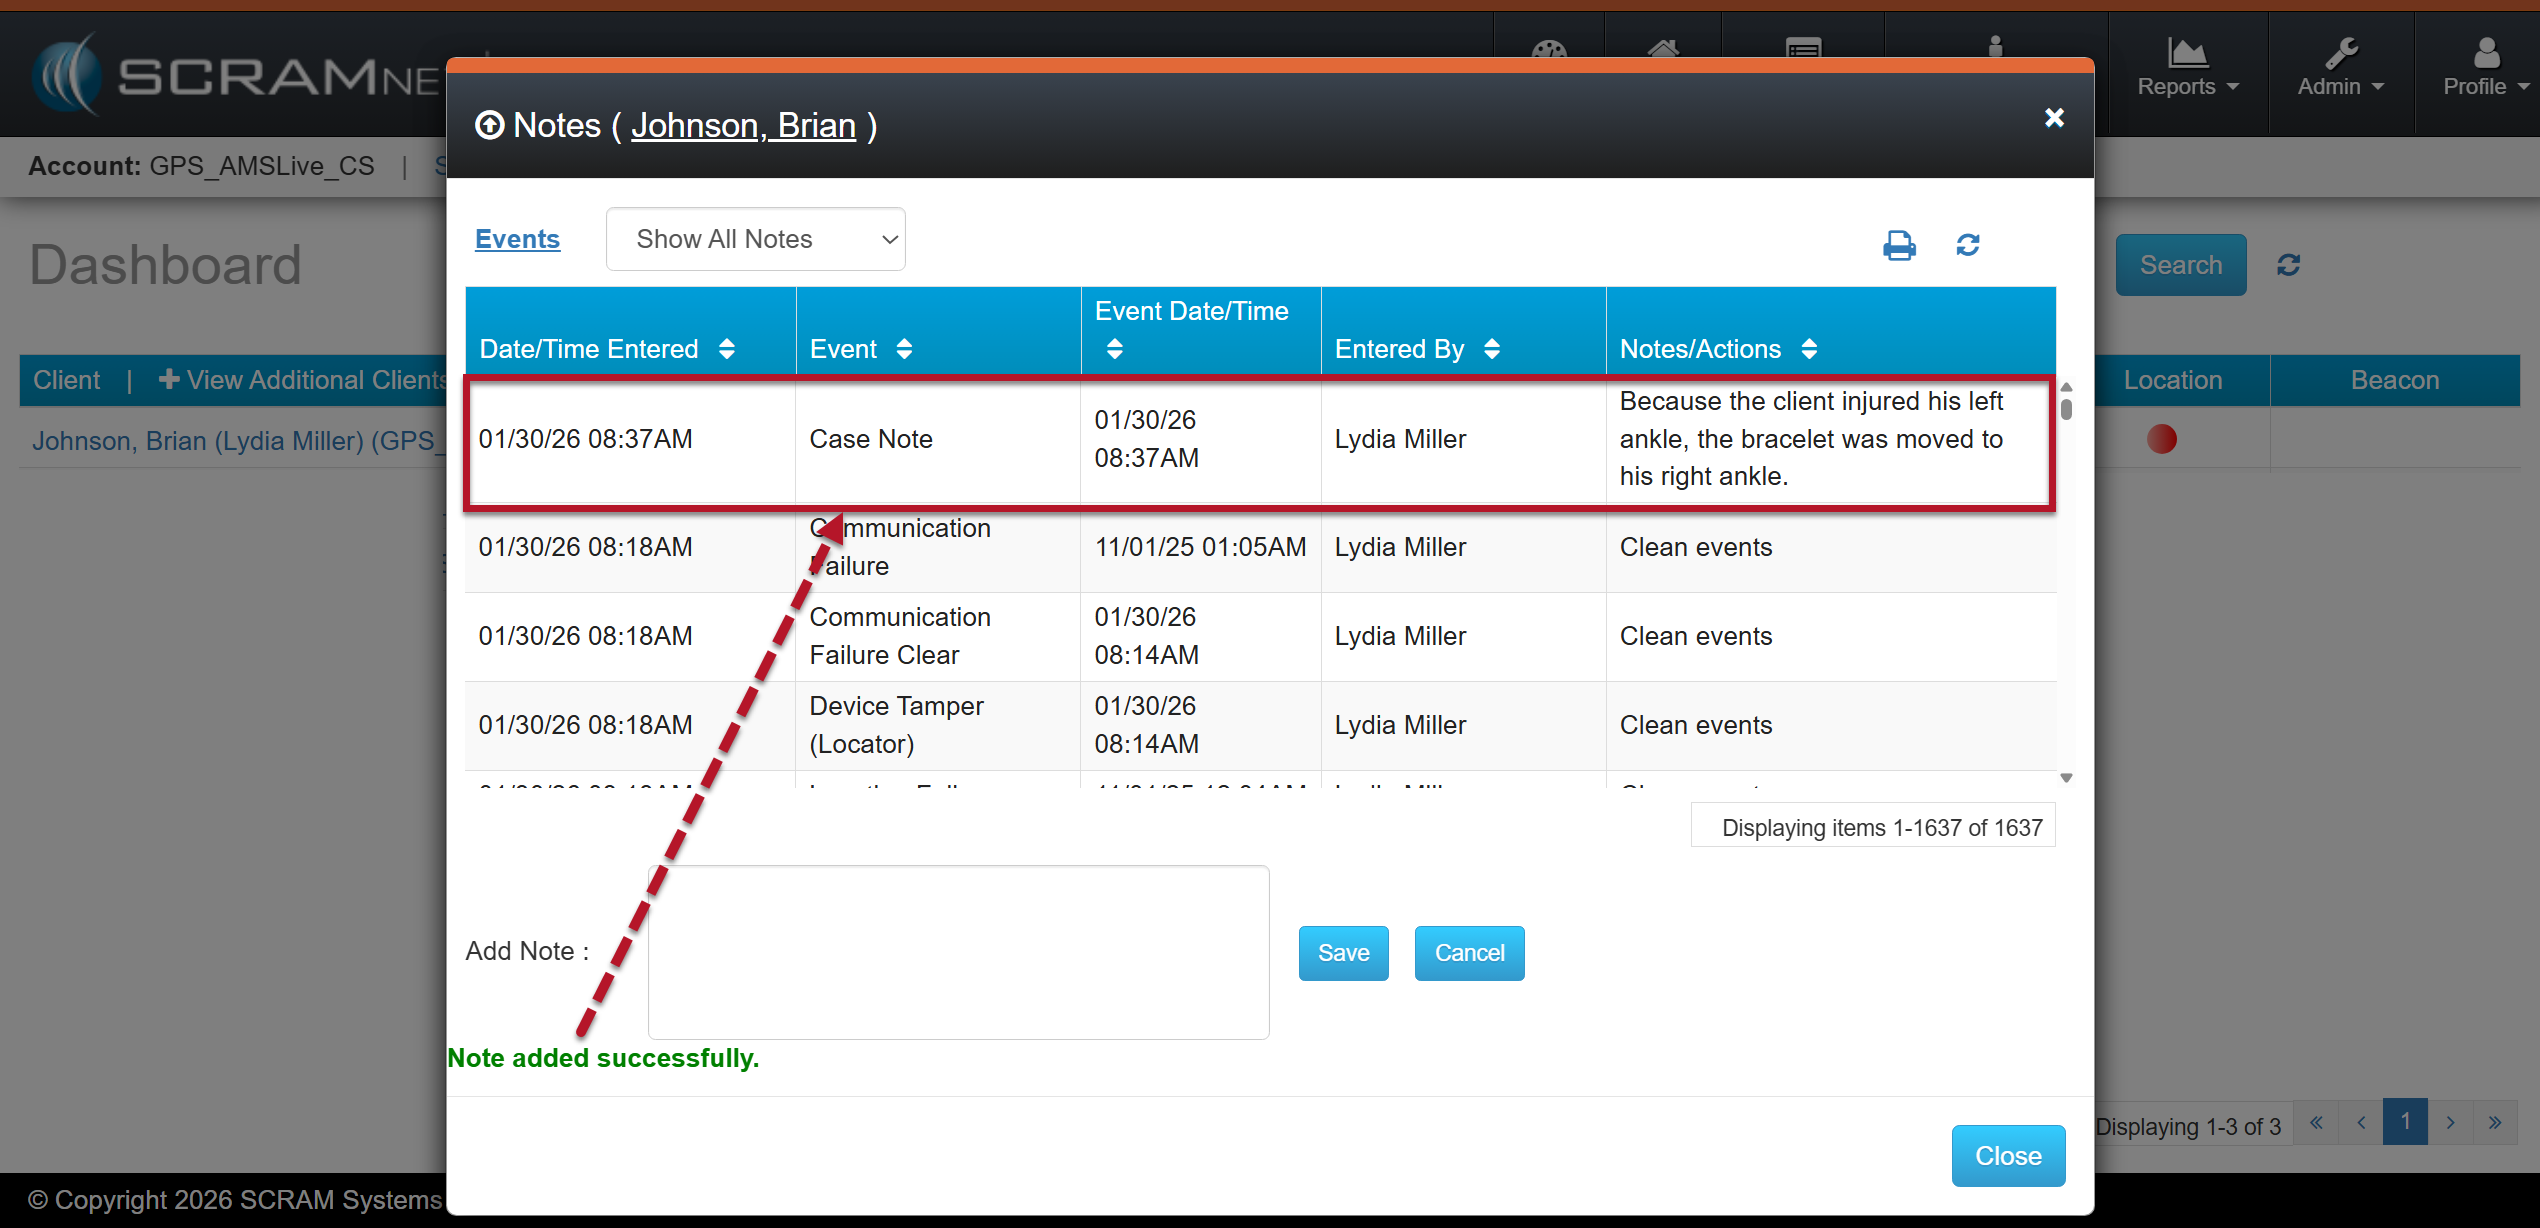Click the Add Note text area
This screenshot has width=2540, height=1228.
[958, 951]
